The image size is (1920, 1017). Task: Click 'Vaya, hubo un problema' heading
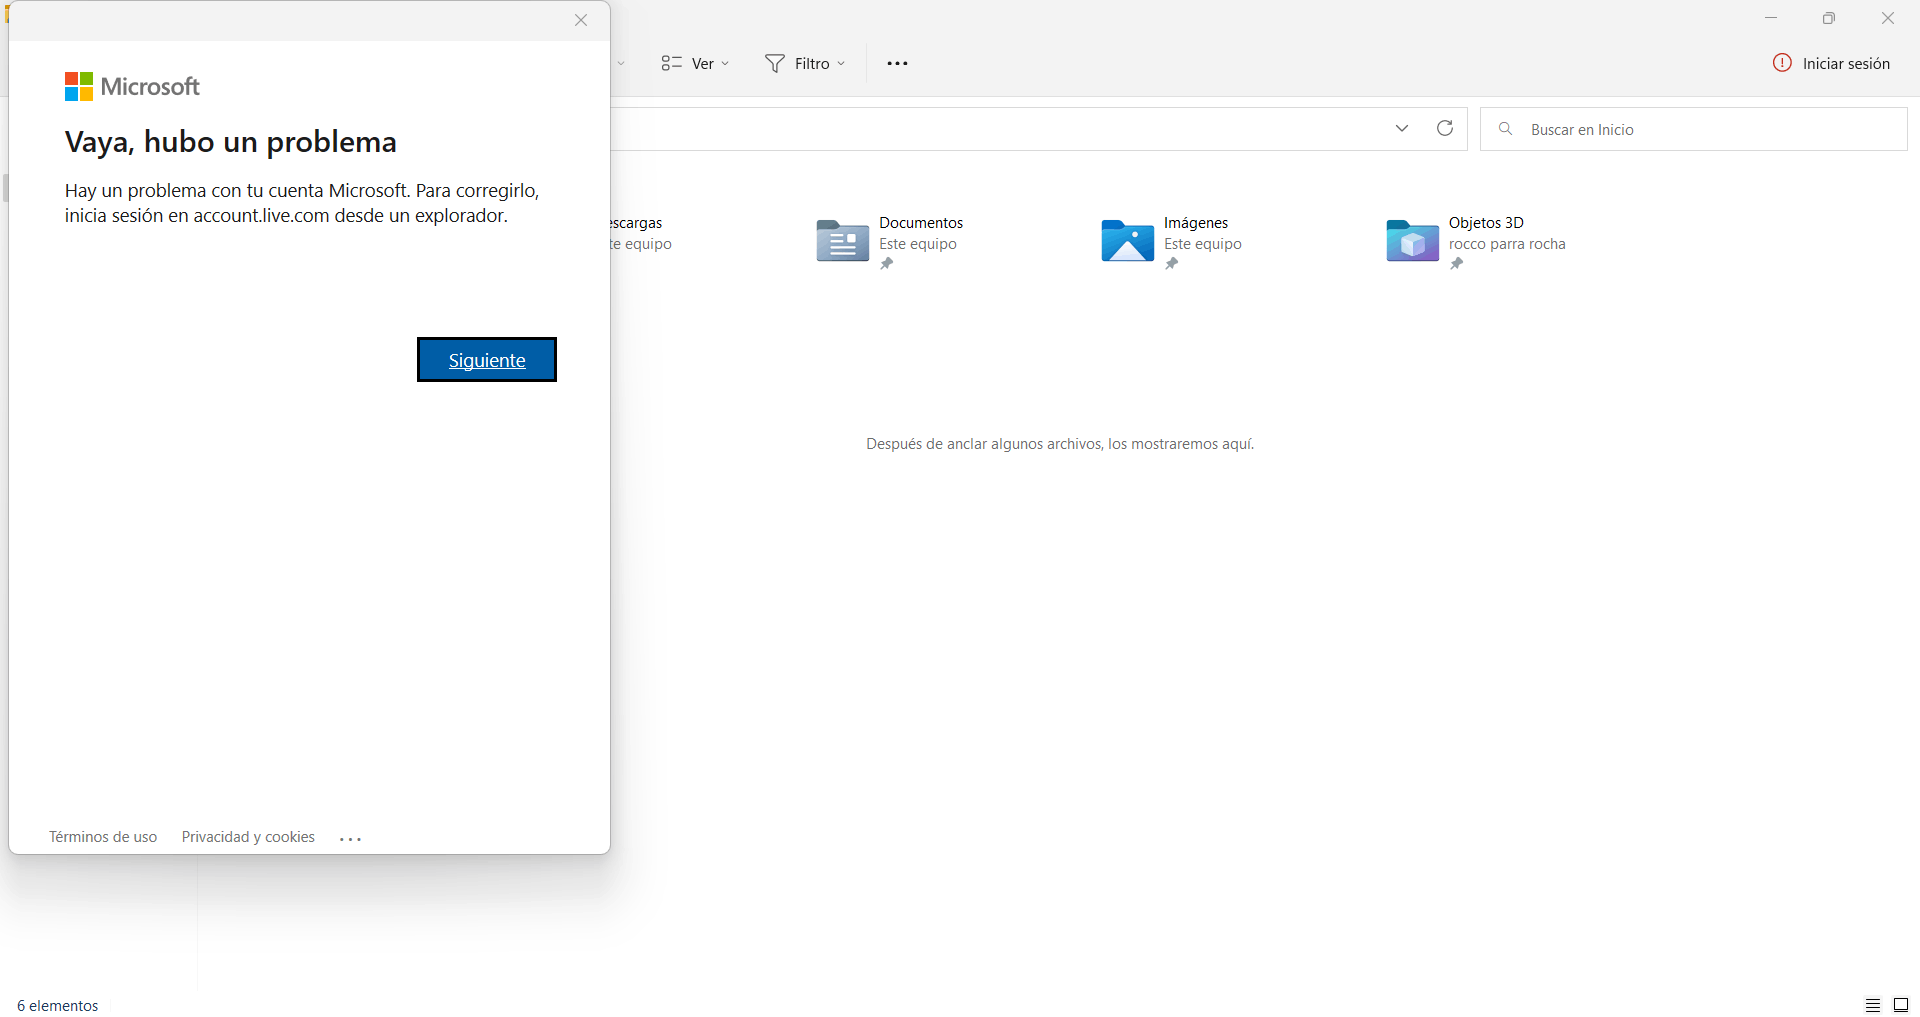(231, 142)
